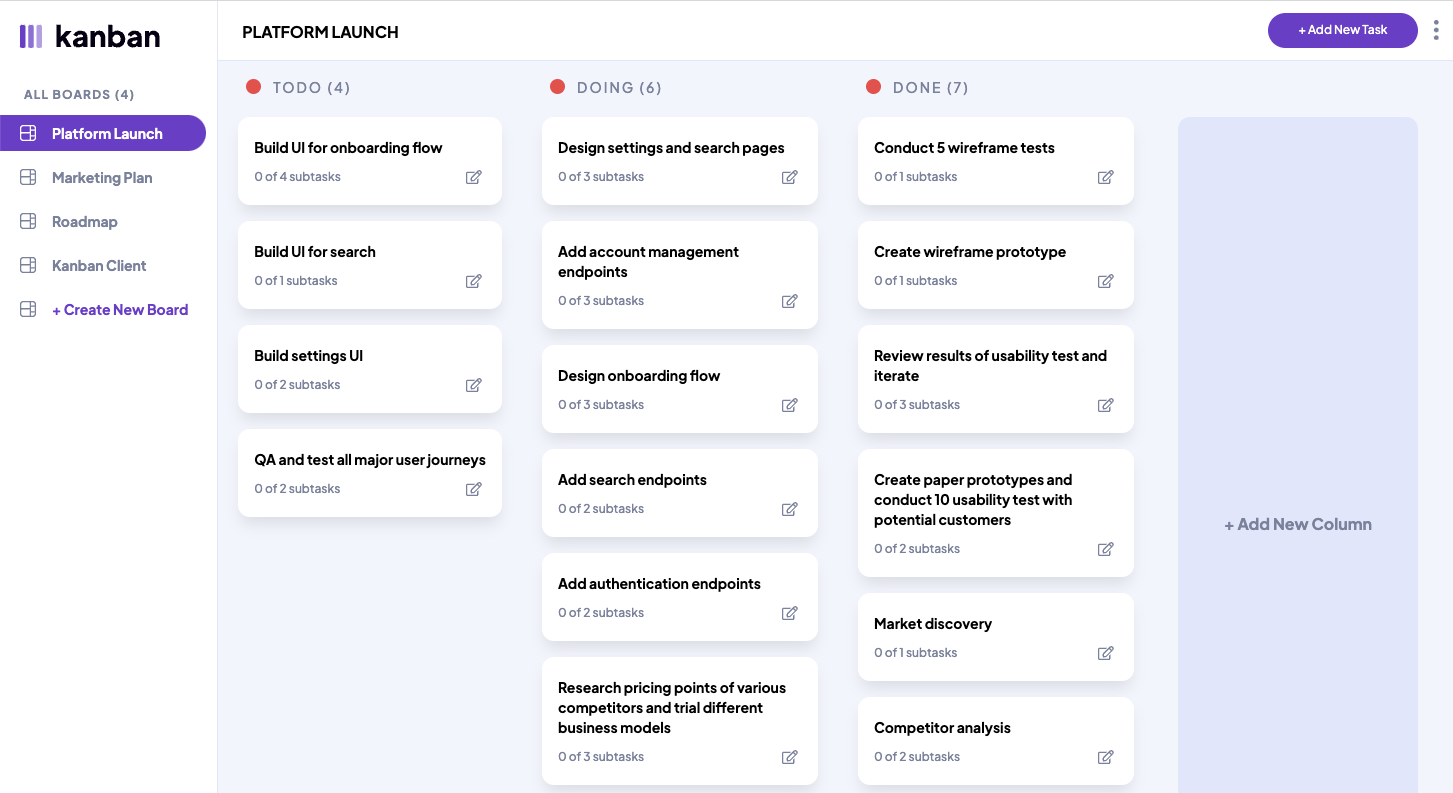Click the Add New Task button
This screenshot has height=793, width=1453.
1342,30
